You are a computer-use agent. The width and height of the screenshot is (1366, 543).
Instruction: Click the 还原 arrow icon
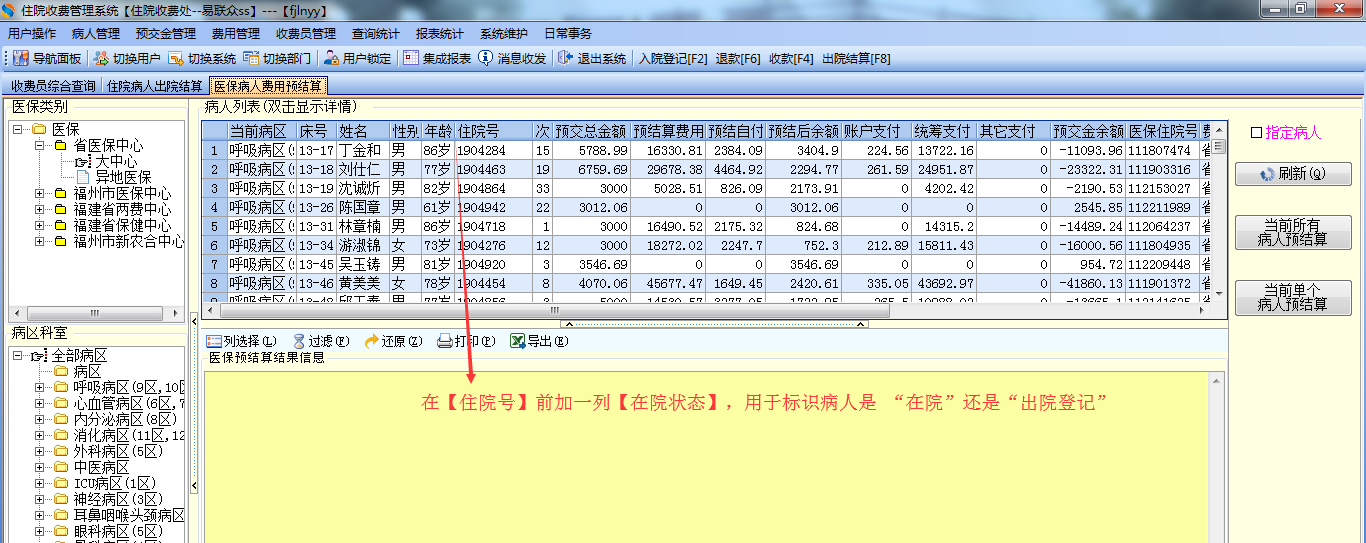point(371,341)
